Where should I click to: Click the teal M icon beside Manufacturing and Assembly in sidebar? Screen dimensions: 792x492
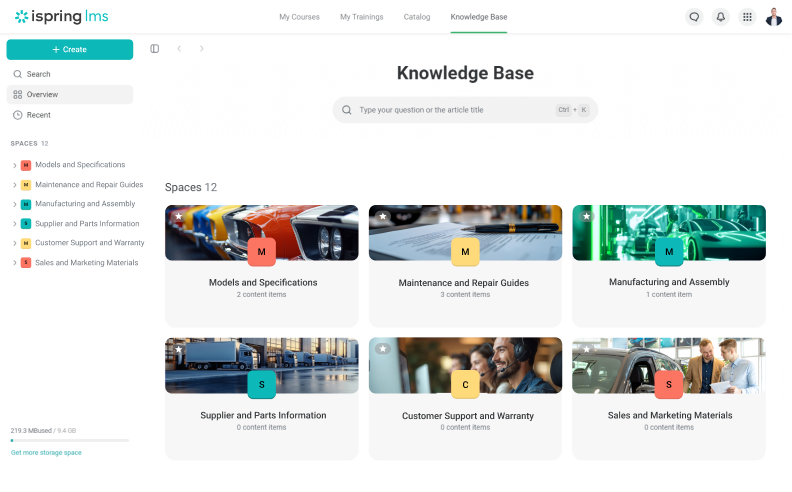coord(26,204)
